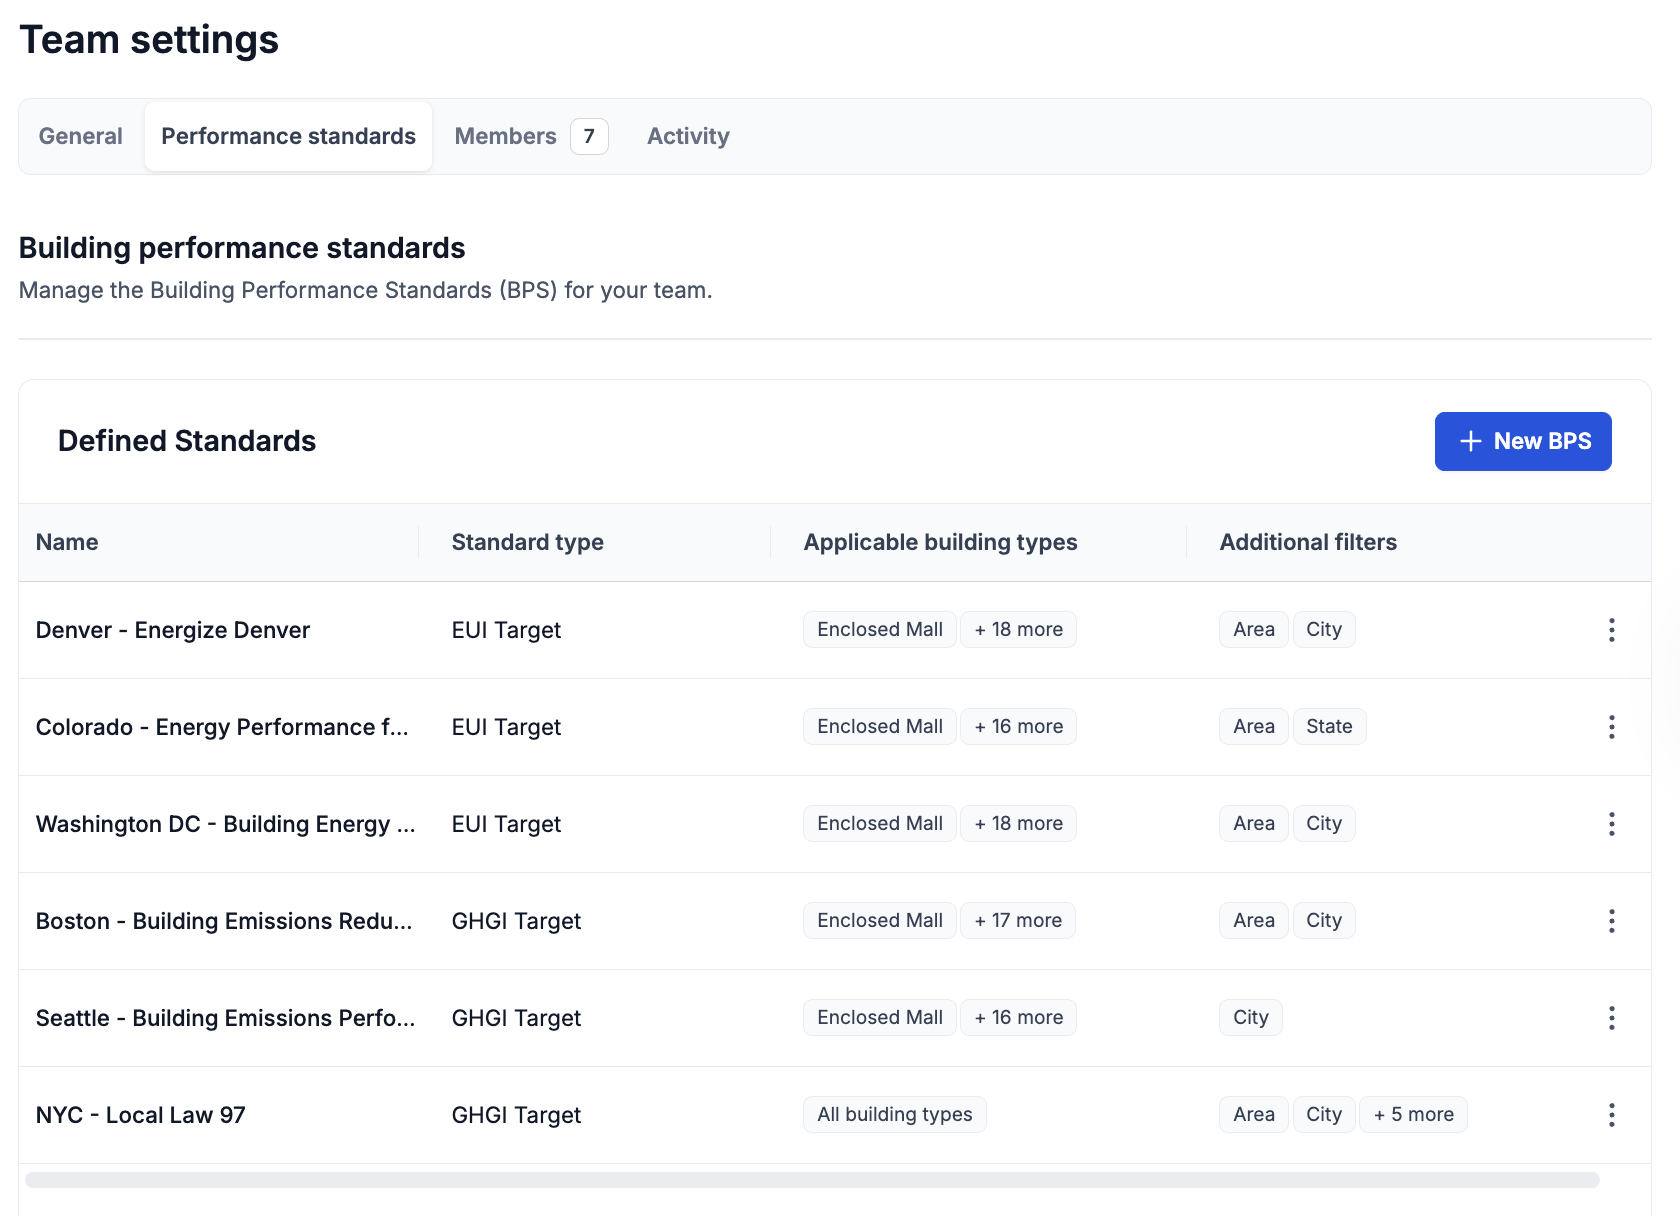Click the horizontal scrollbar below the table

[811, 1180]
